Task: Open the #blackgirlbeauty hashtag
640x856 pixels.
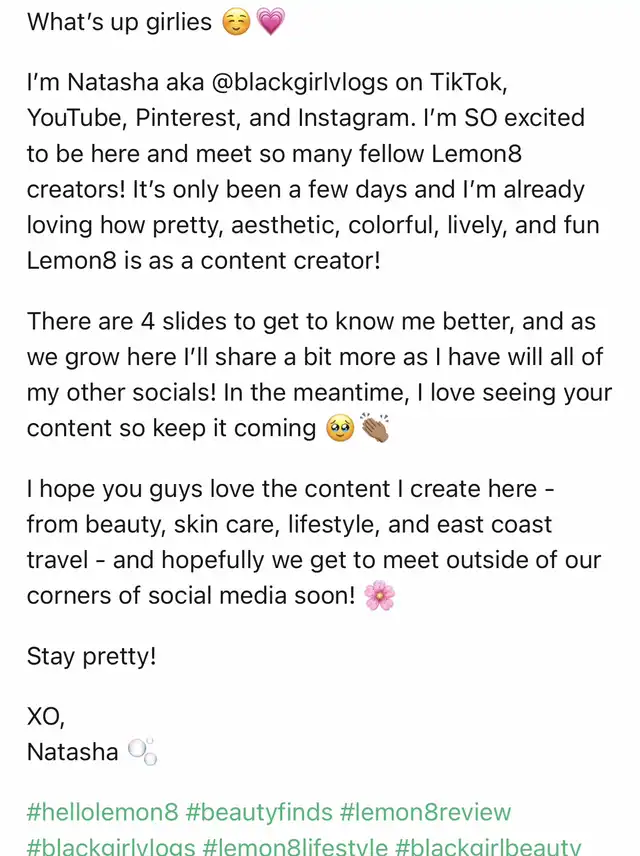Action: 488,846
